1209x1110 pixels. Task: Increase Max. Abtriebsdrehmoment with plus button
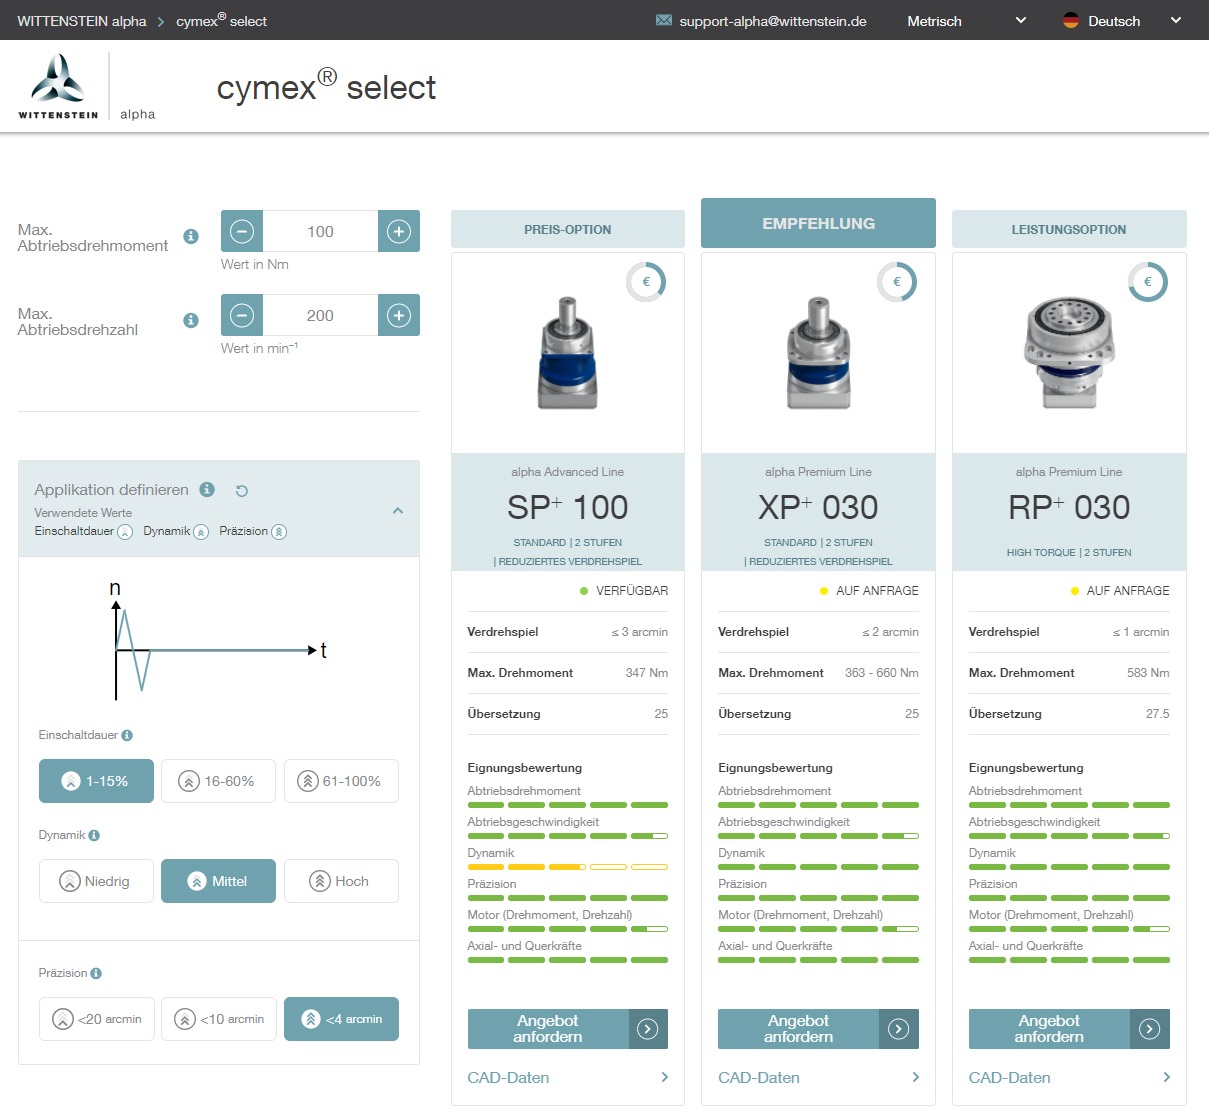[399, 231]
